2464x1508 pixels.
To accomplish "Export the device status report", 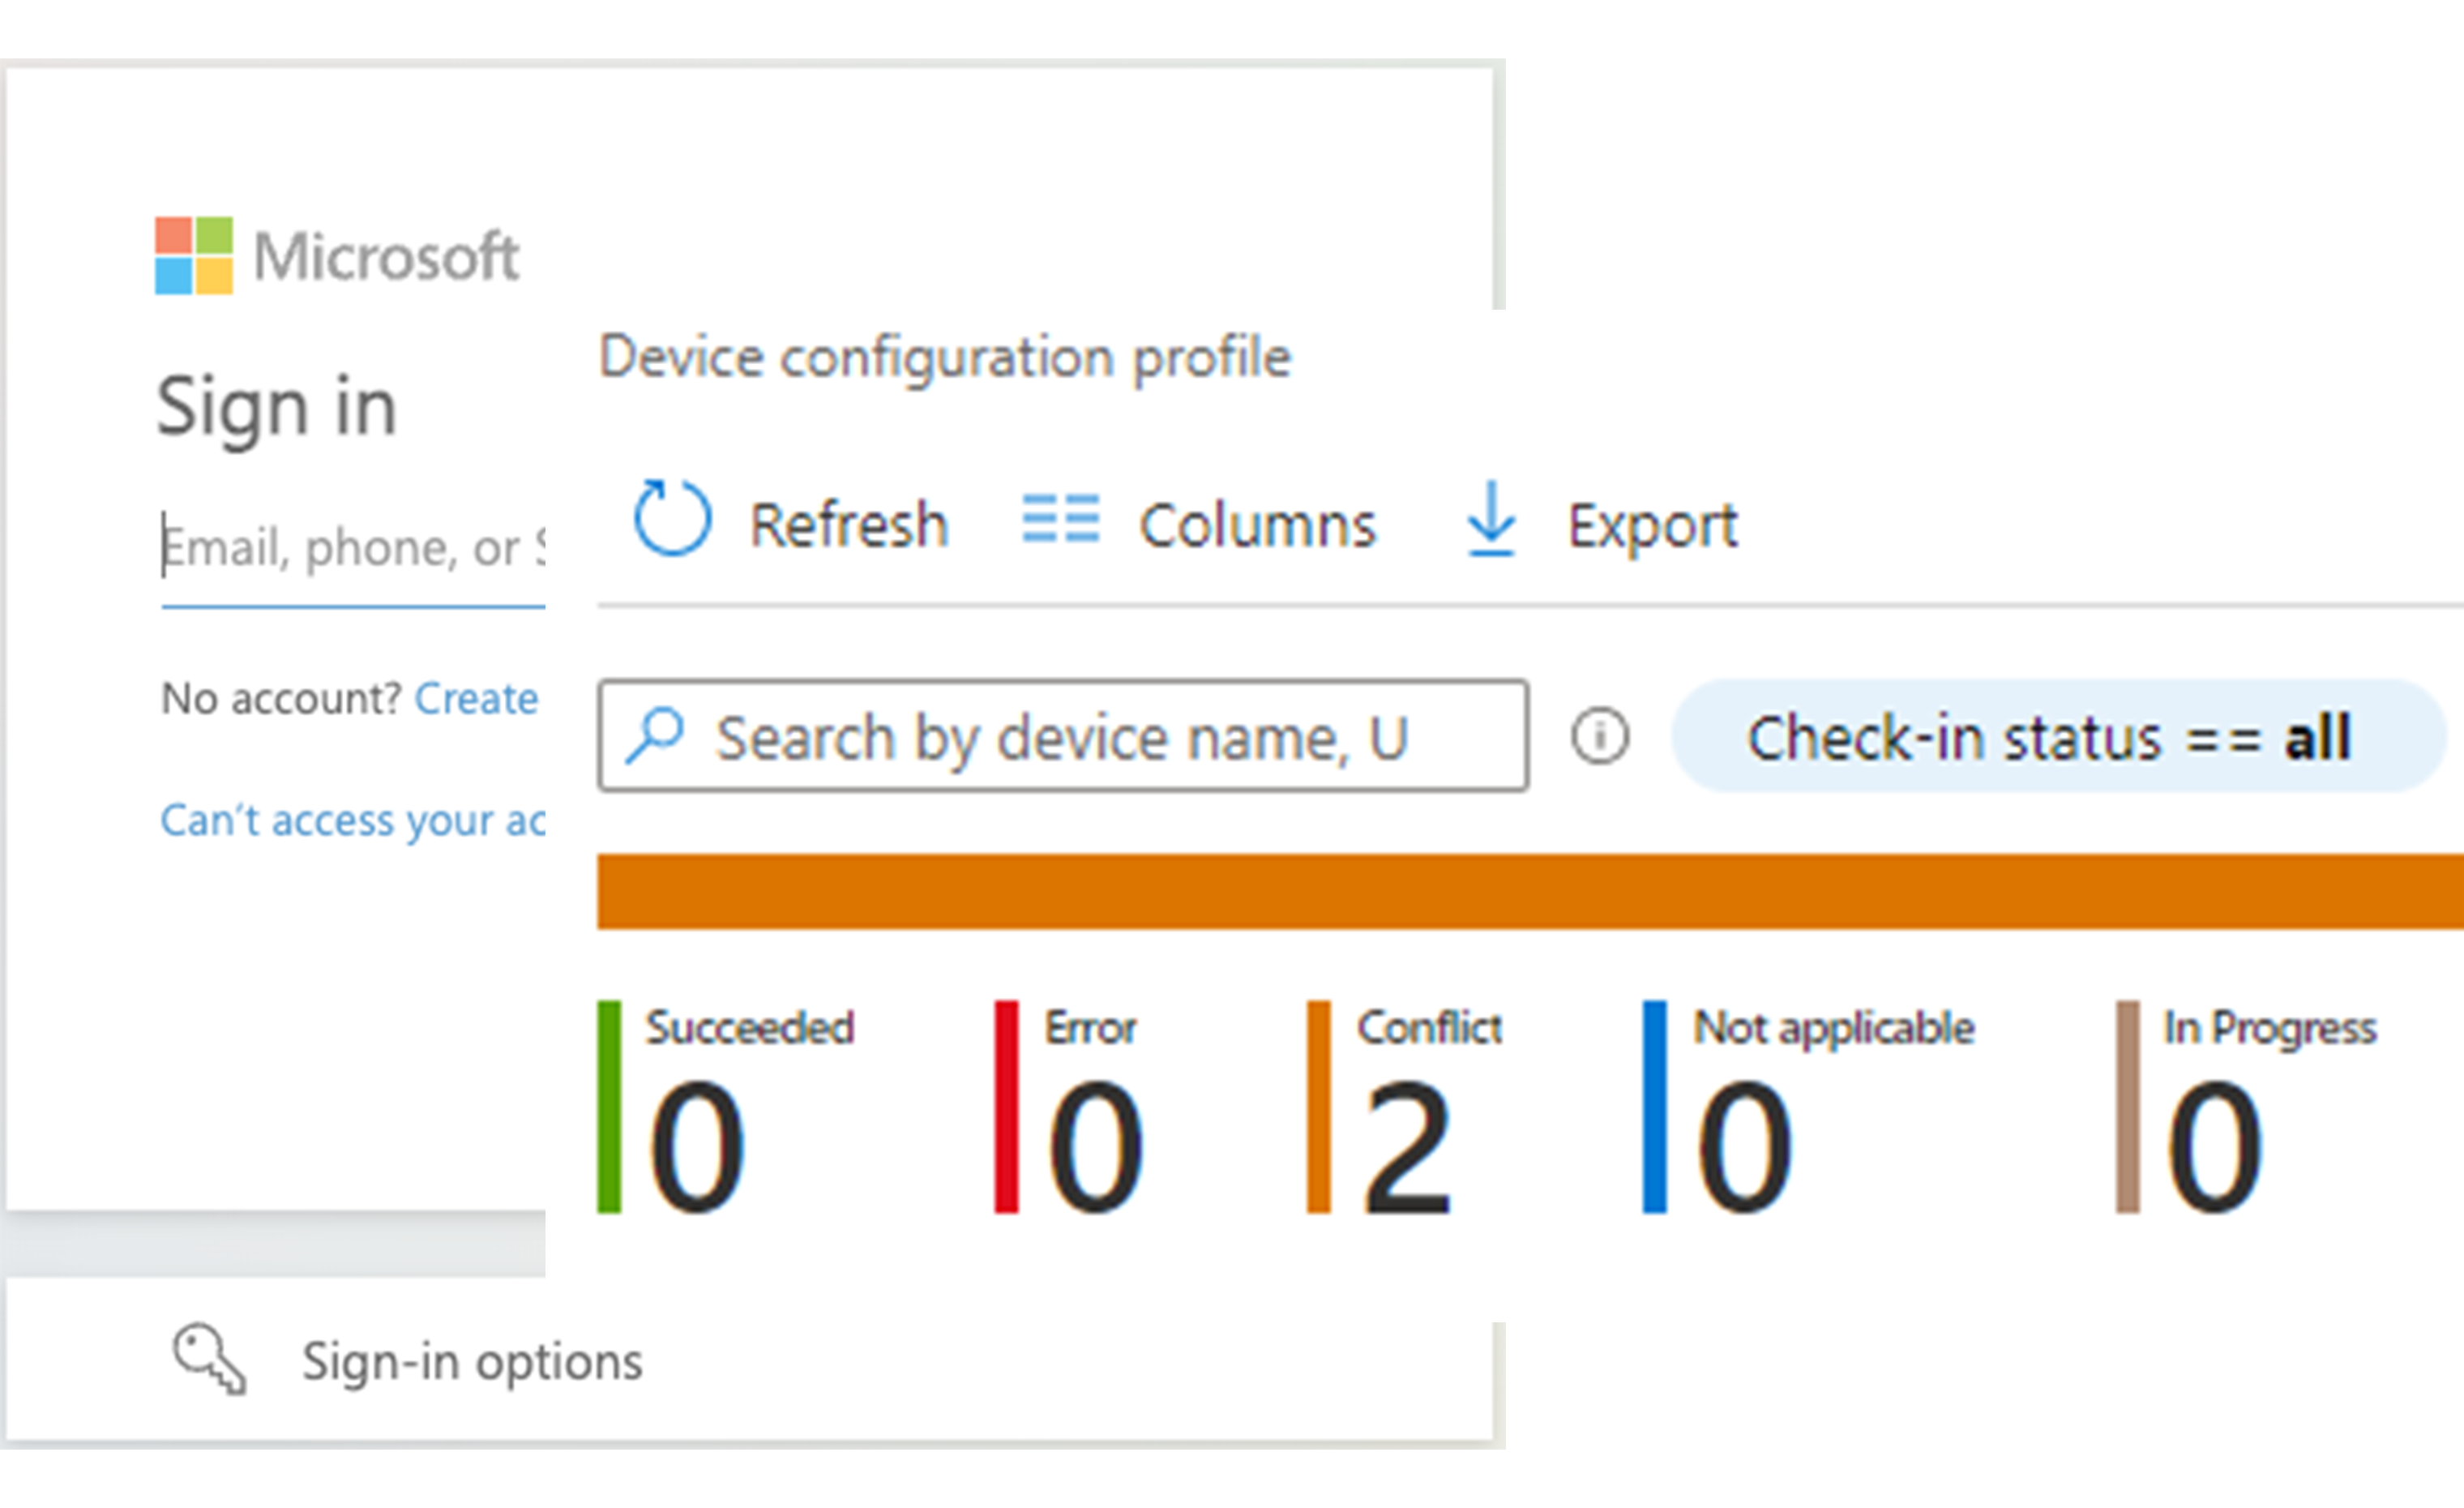I will (x=1602, y=522).
